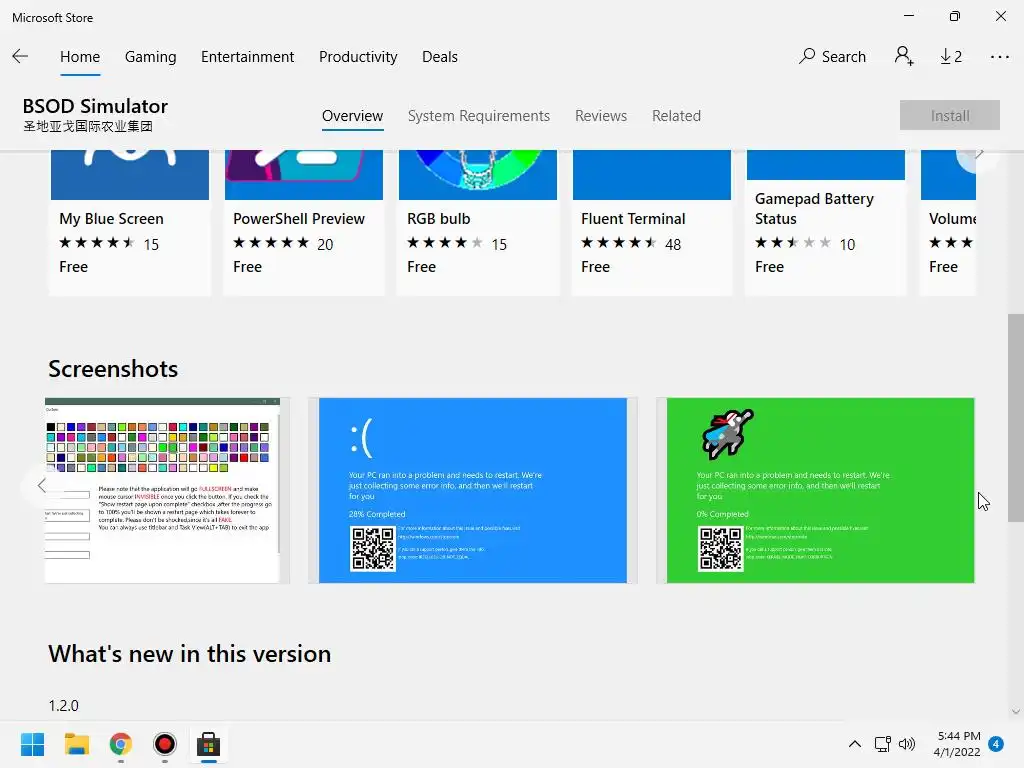View downloads and updates queue
Screen dimensions: 1024x768
(951, 57)
